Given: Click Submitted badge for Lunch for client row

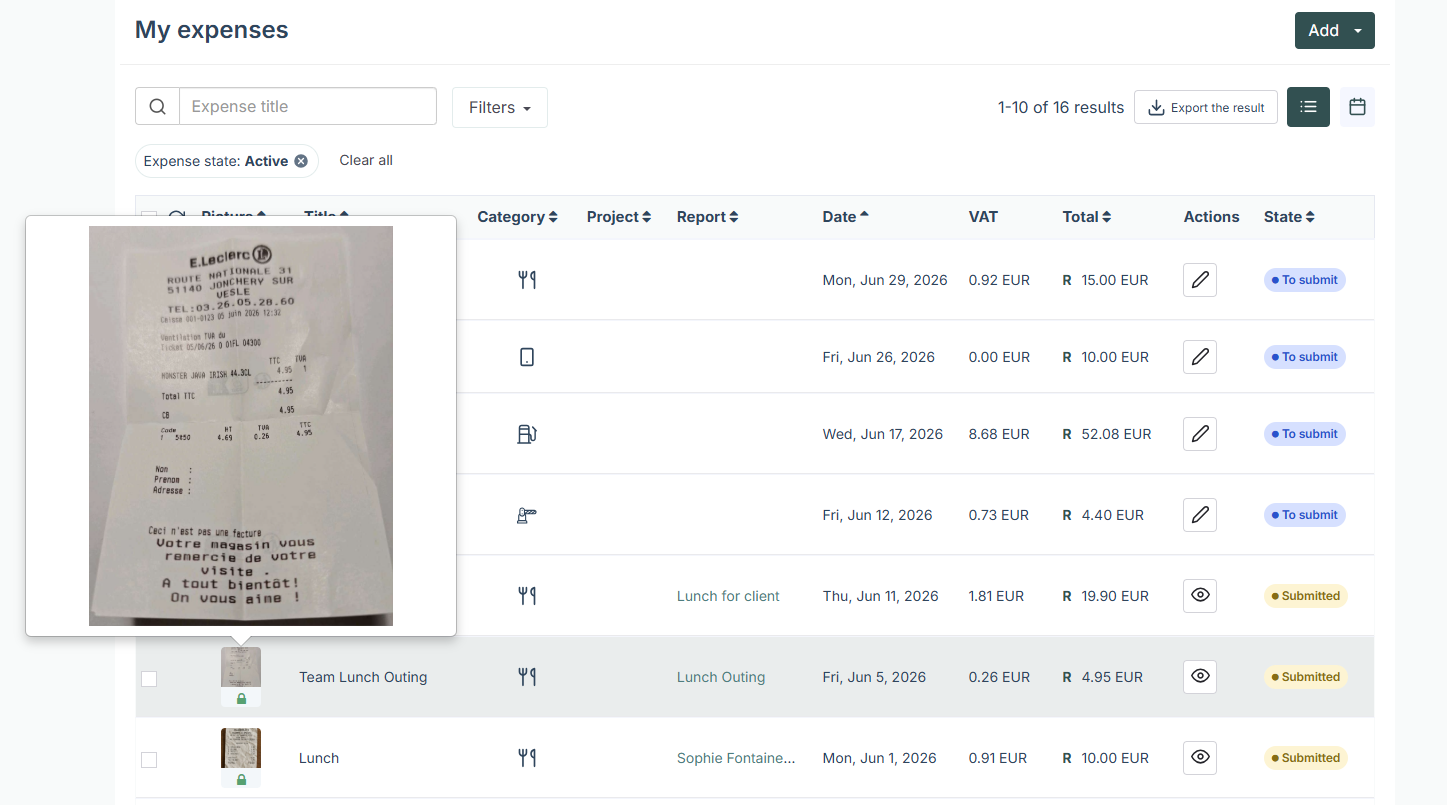Looking at the screenshot, I should coord(1306,596).
